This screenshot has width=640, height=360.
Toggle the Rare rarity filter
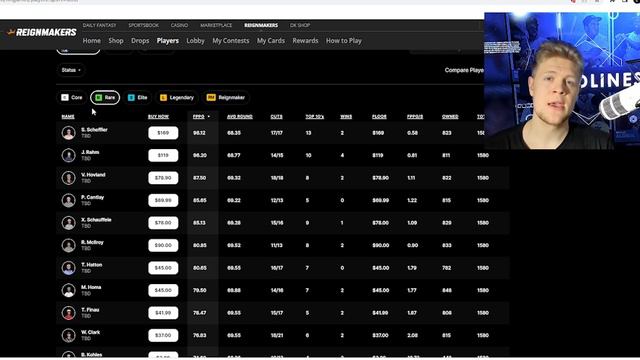[x=105, y=98]
